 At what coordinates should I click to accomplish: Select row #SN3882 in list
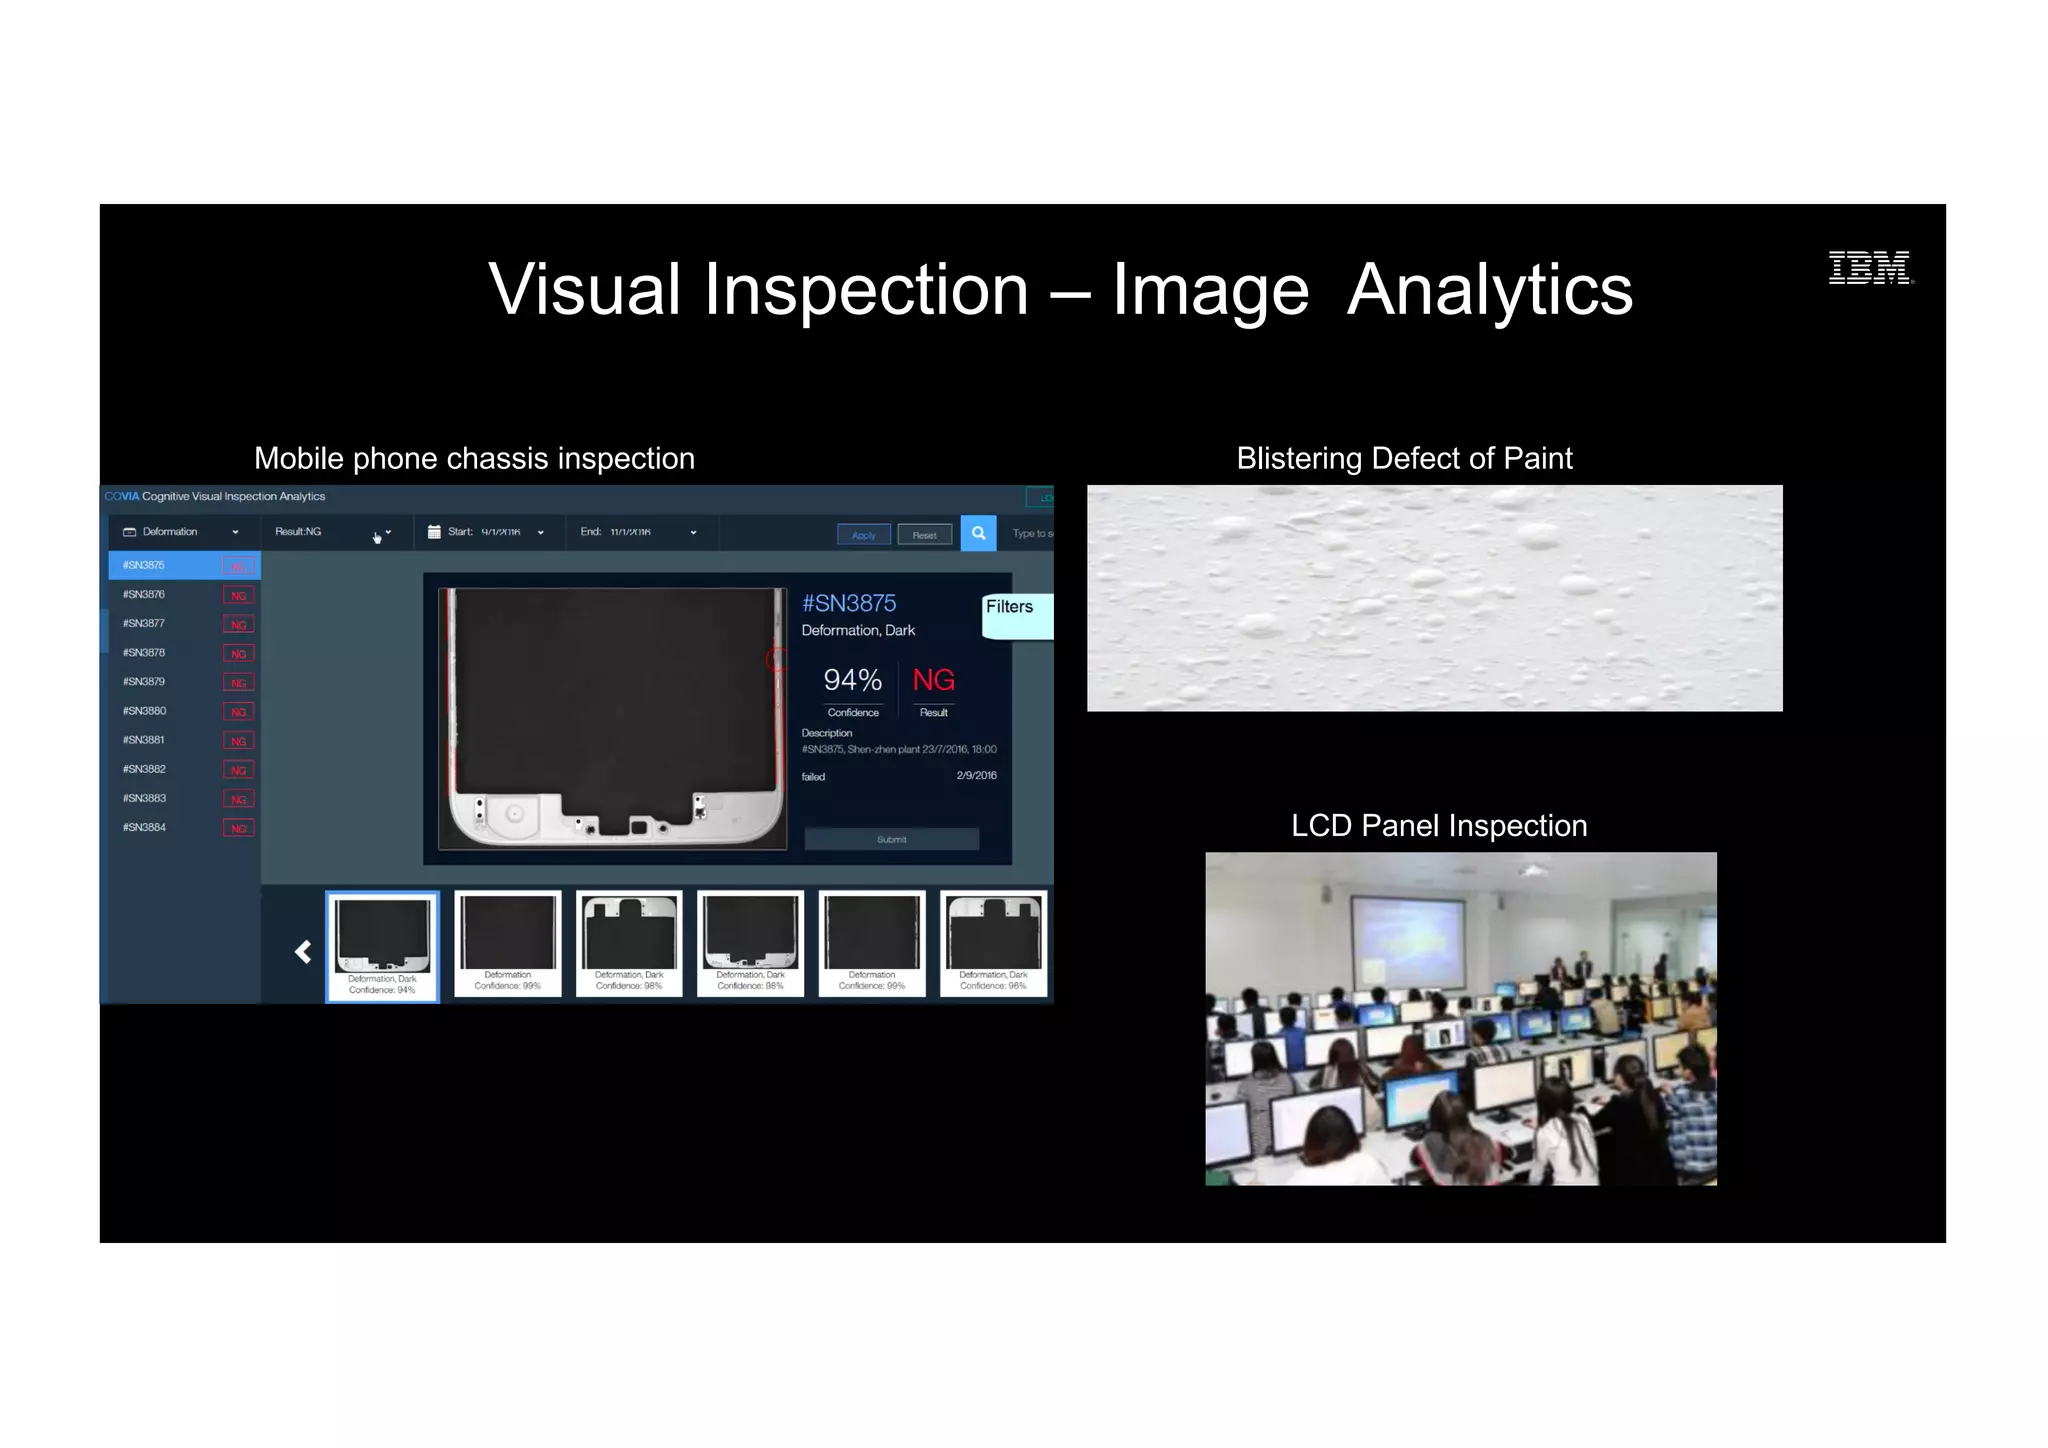click(184, 769)
